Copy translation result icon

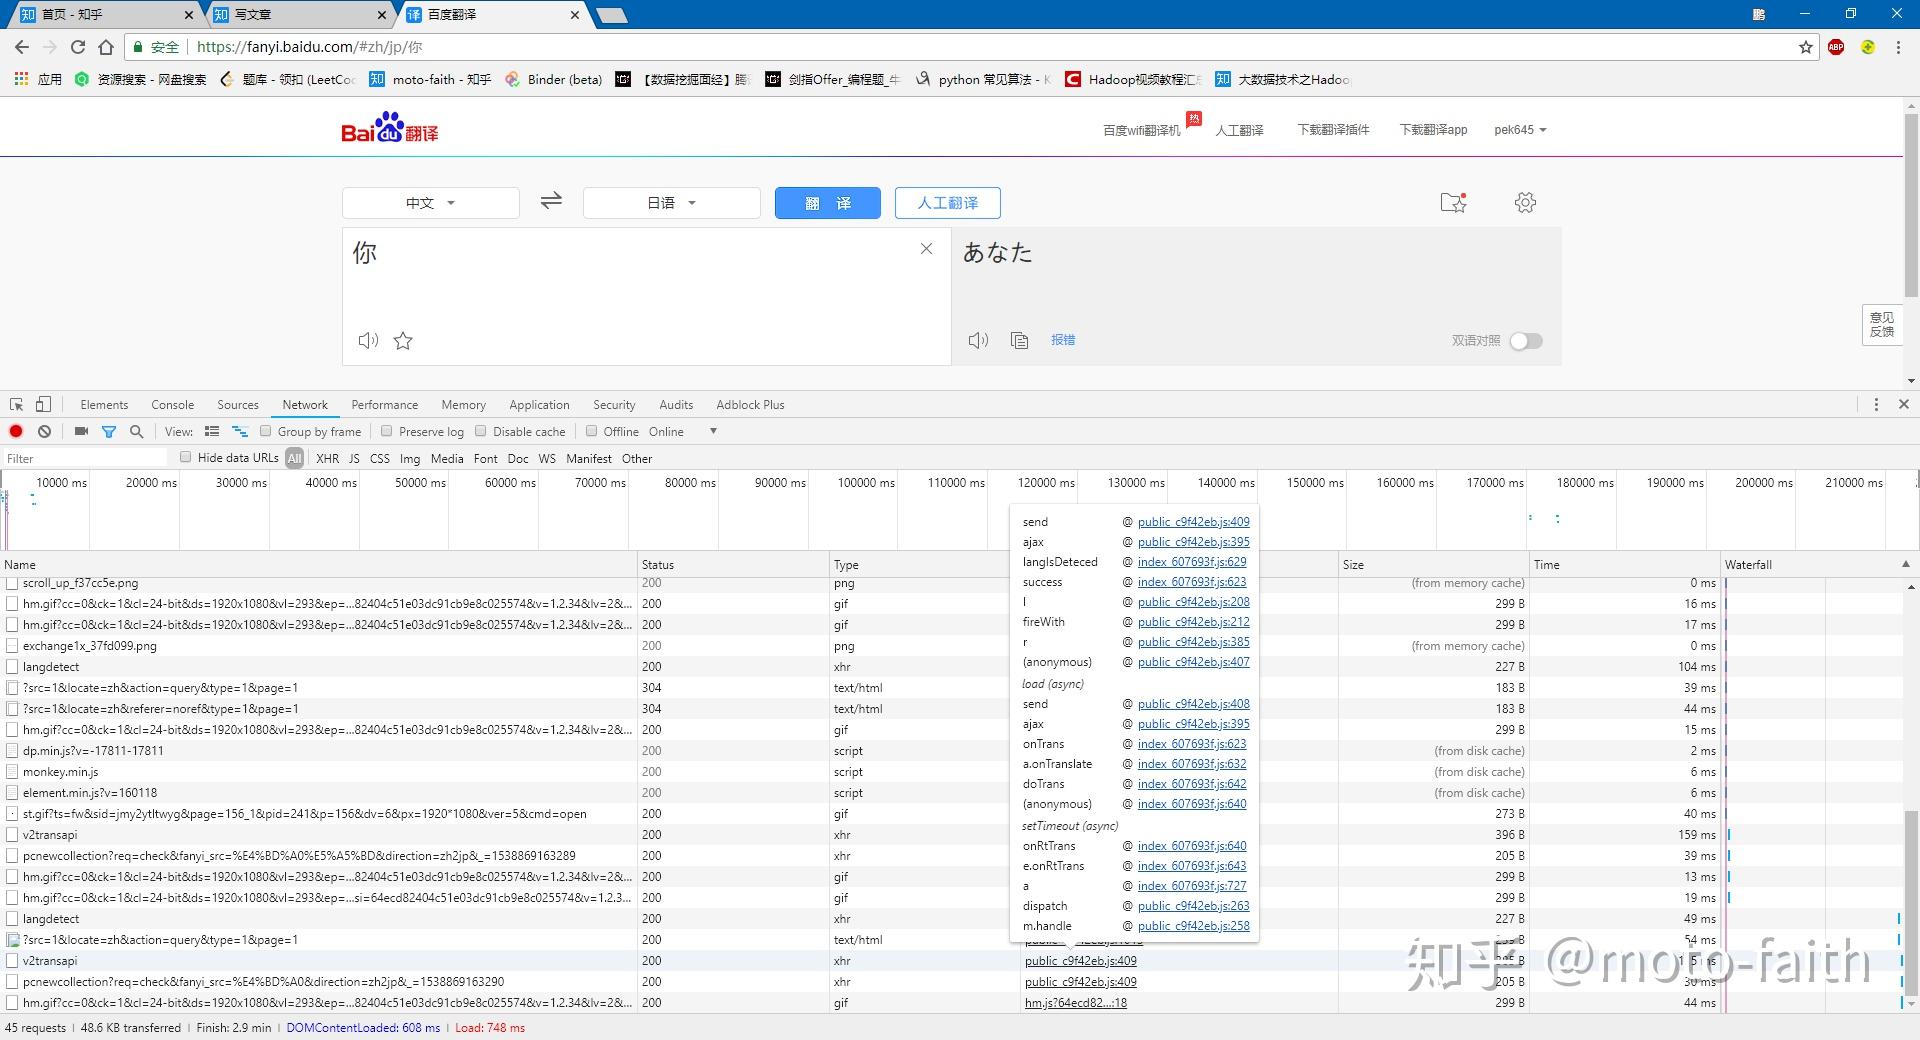(x=1019, y=340)
